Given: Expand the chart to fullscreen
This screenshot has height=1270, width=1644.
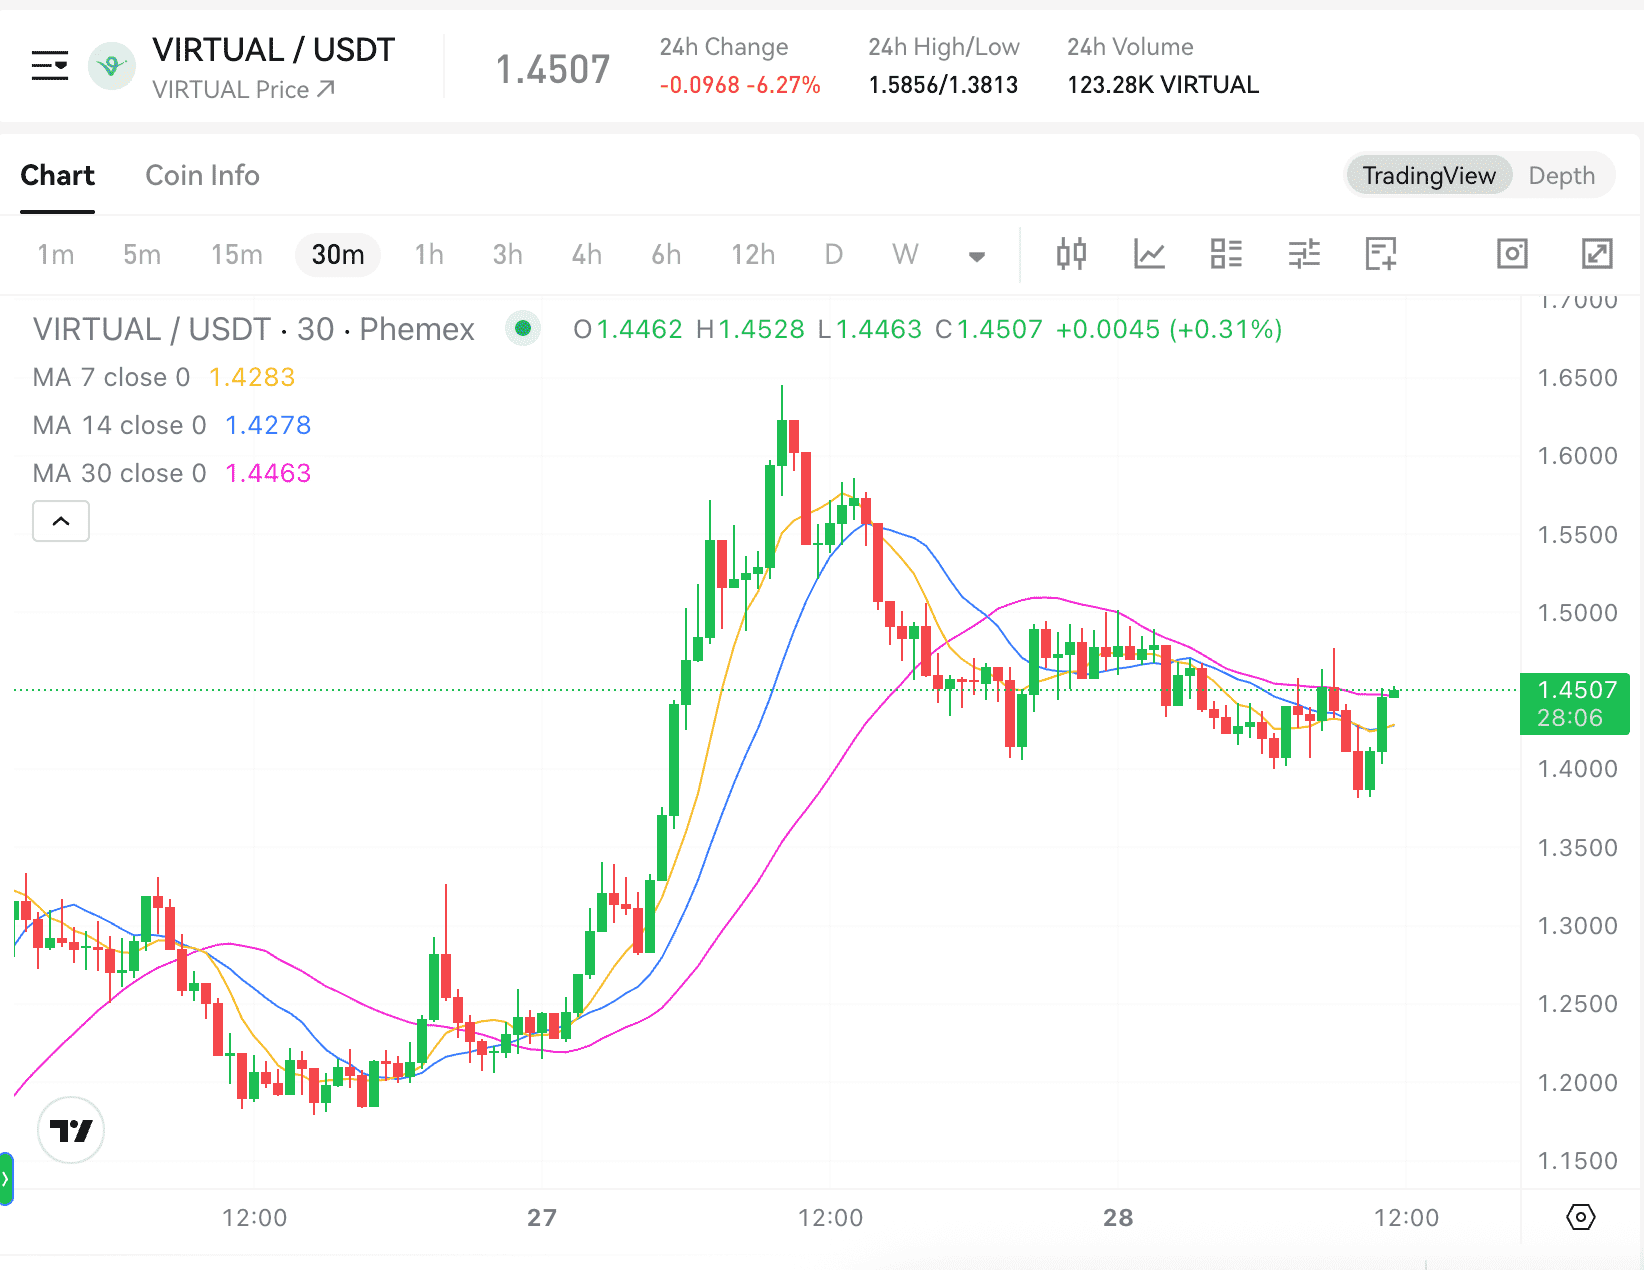Looking at the screenshot, I should 1597,254.
